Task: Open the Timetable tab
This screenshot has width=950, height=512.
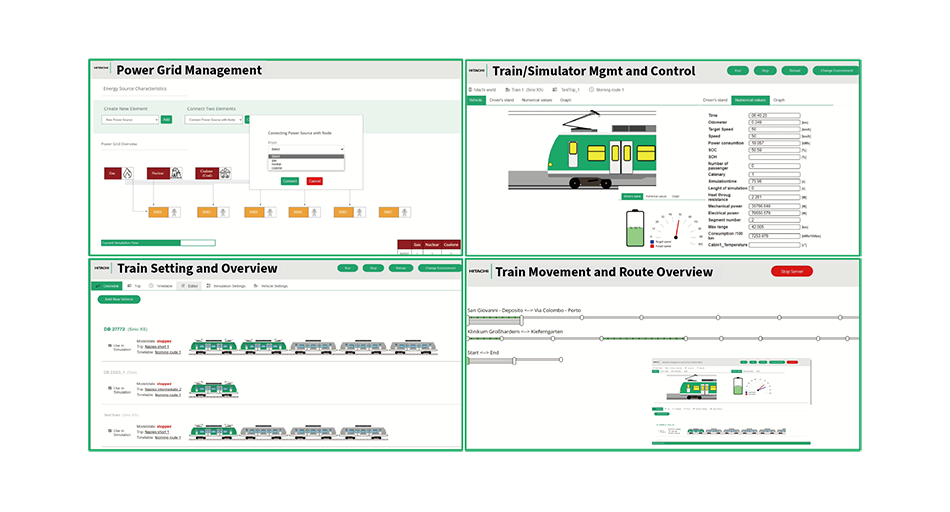Action: 161,286
